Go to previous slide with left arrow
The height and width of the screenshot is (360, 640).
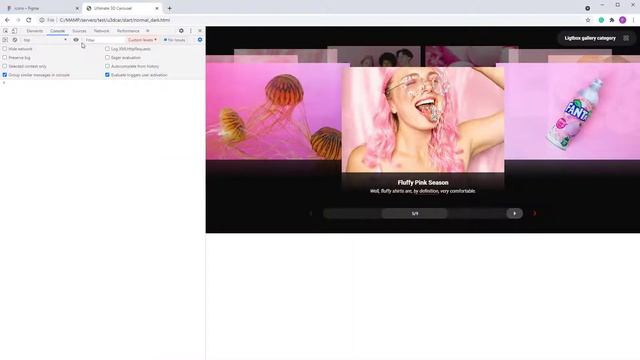coord(311,213)
